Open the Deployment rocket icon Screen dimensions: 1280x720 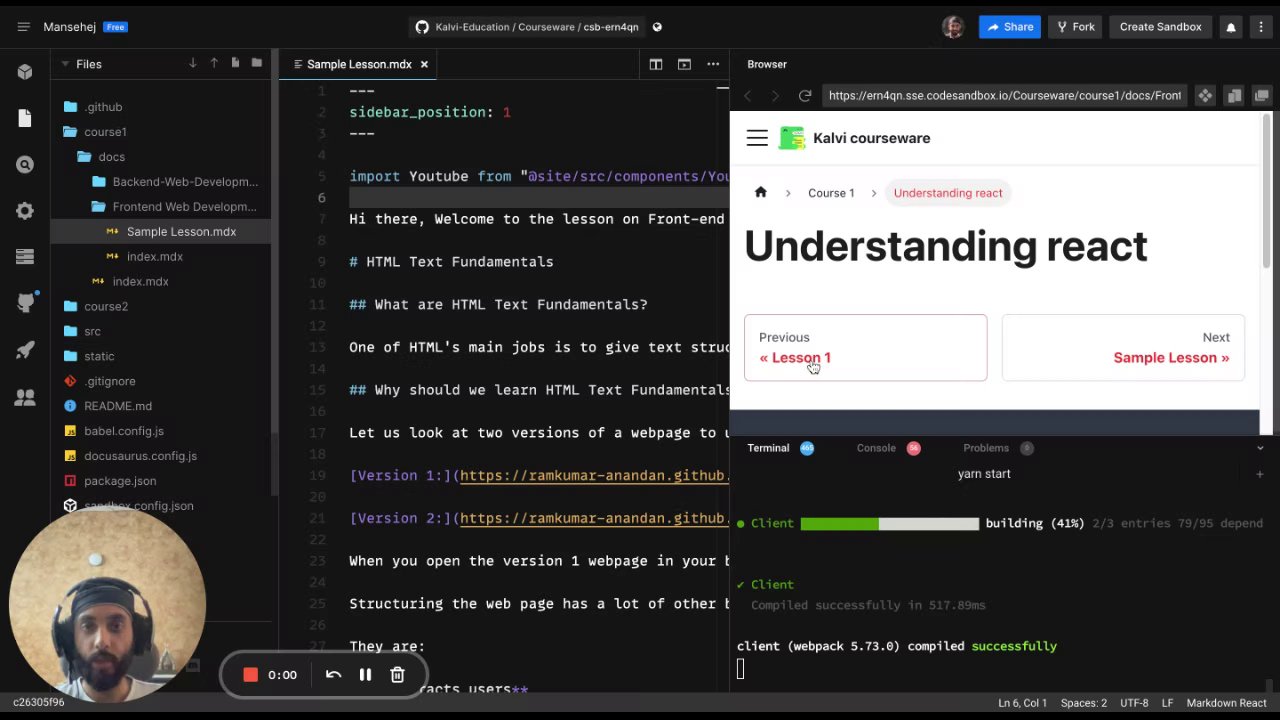pos(25,350)
